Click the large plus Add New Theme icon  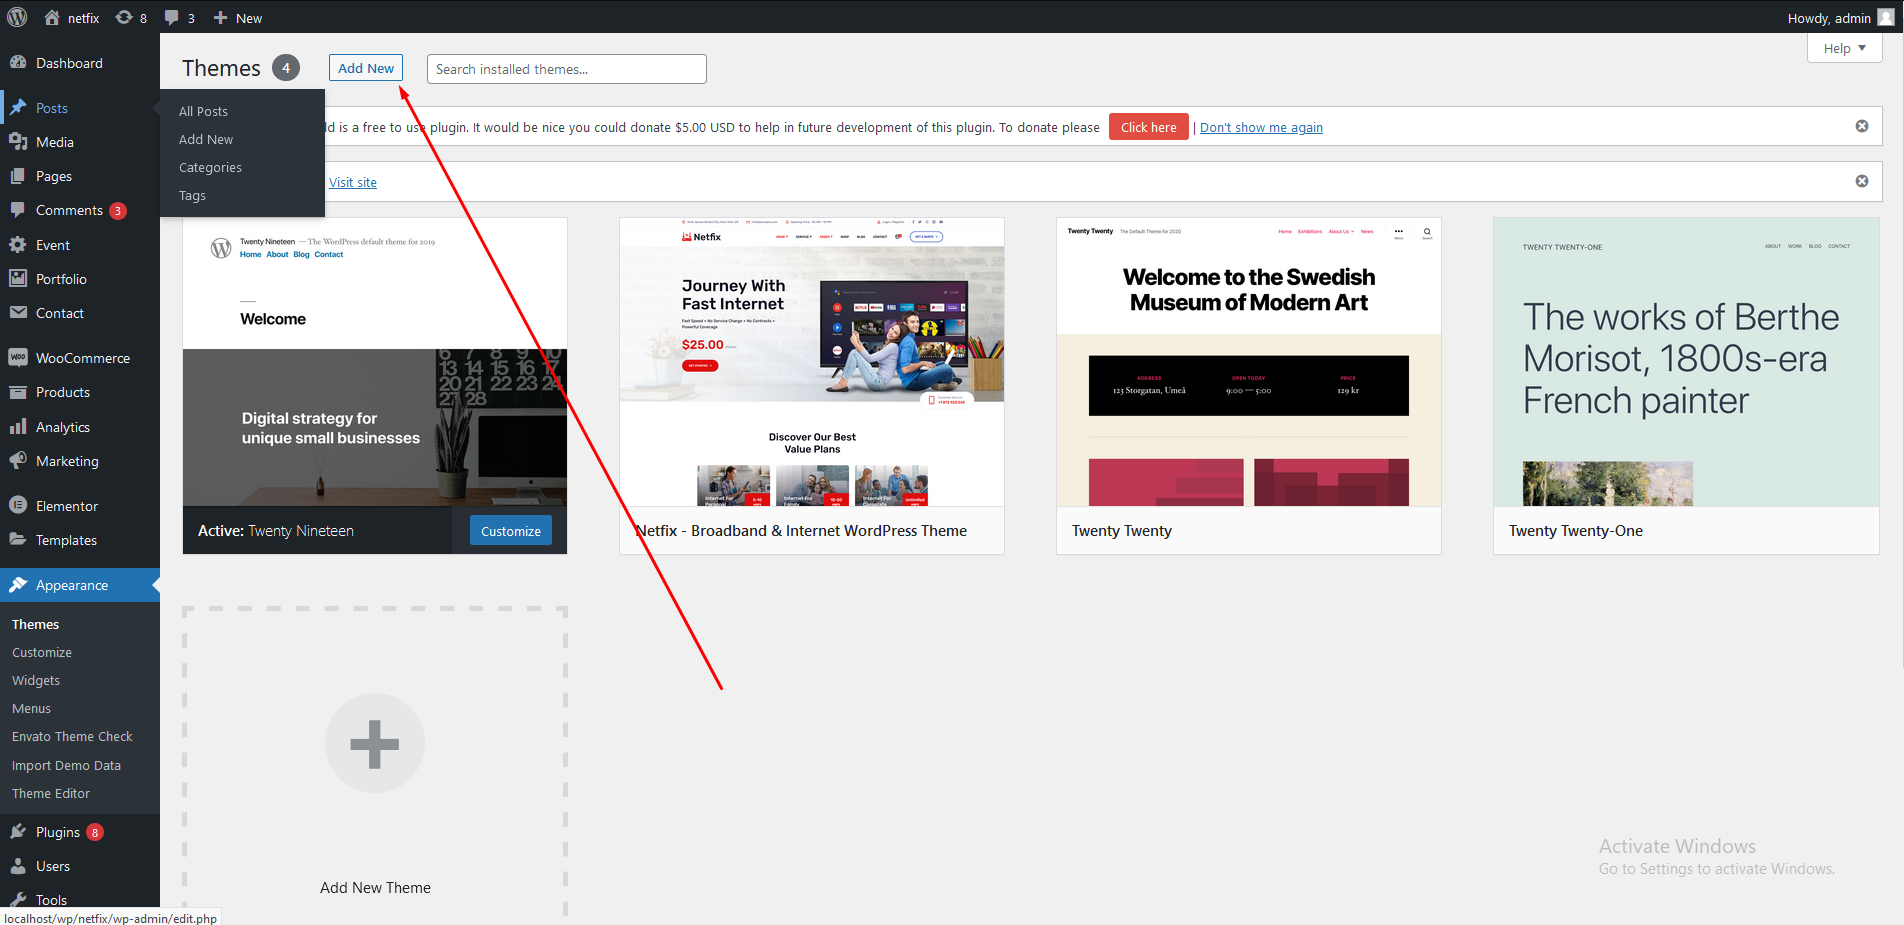coord(375,743)
